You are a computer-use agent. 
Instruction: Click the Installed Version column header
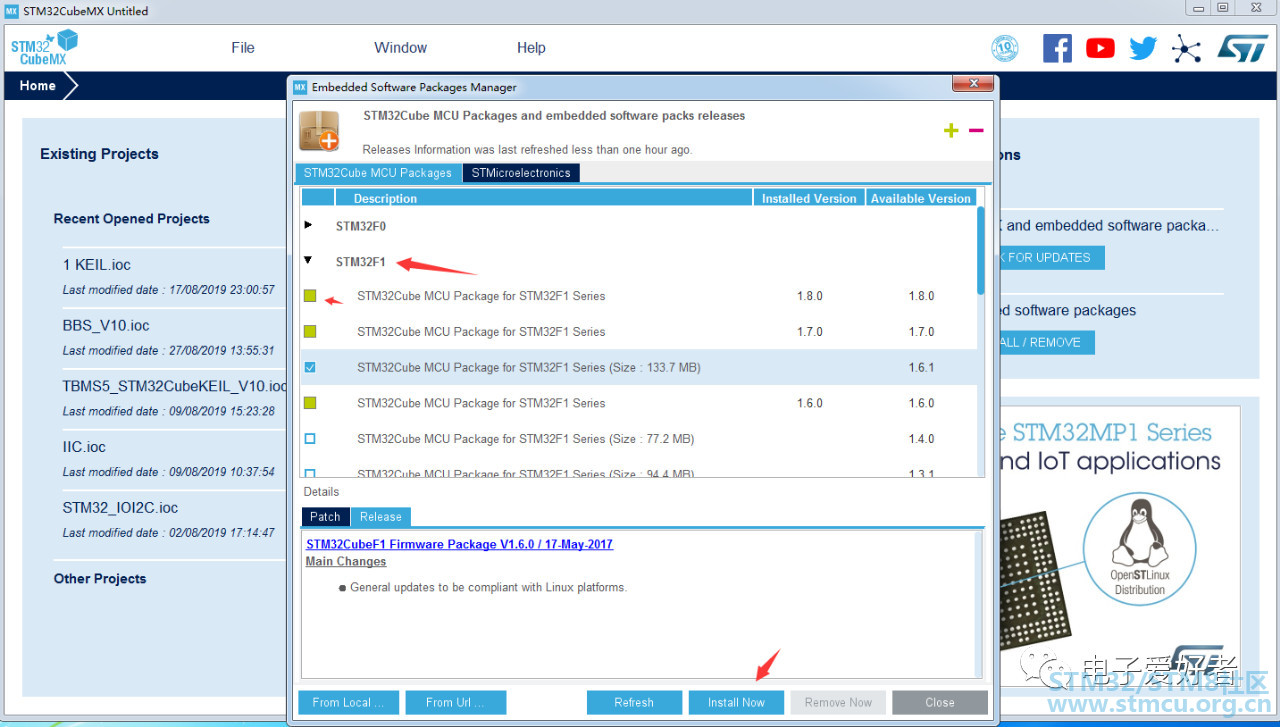tap(809, 198)
